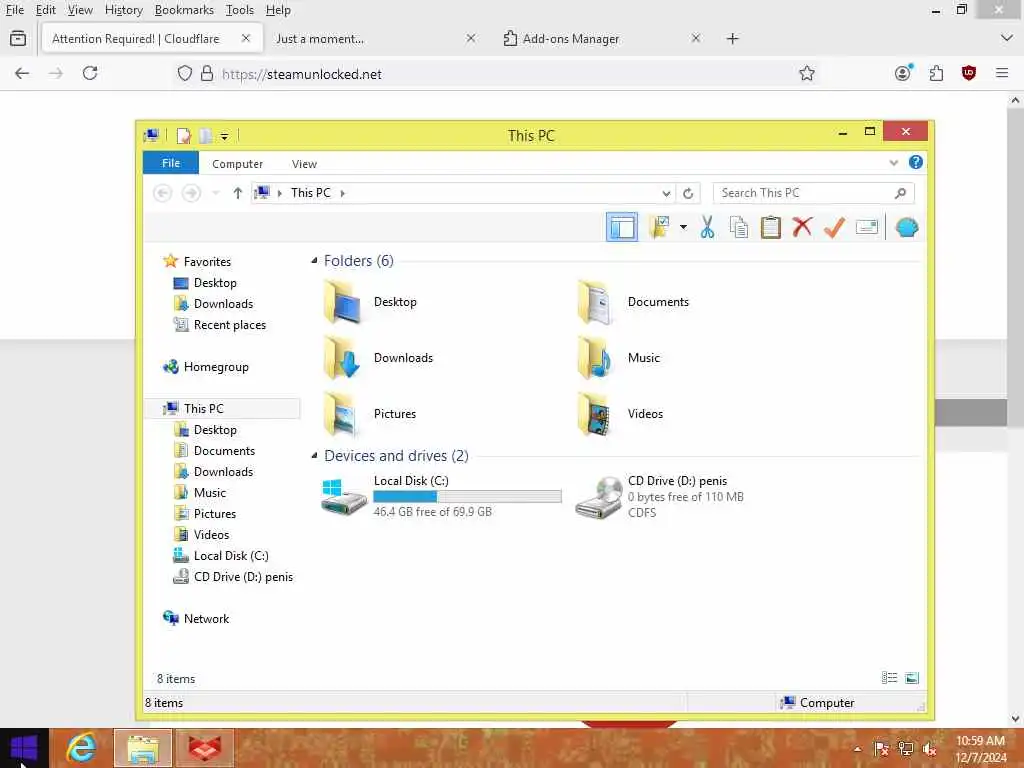Open recent locations dropdown arrow beside Forward
This screenshot has width=1024, height=768.
tap(216, 193)
